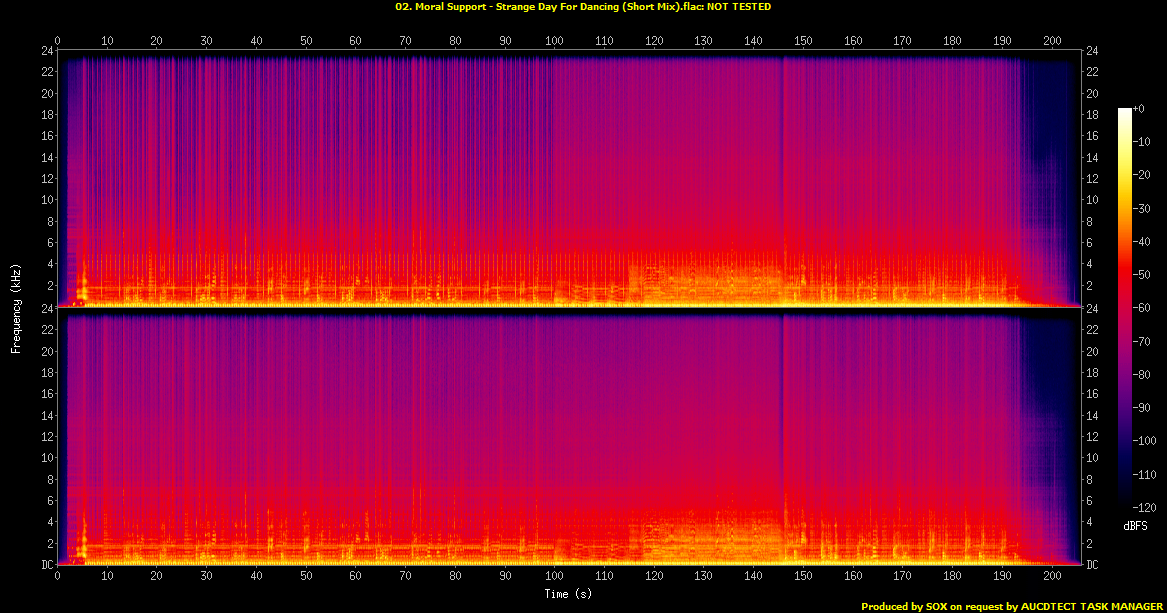Click the '-10' value on the dBFS scale
1167x613 pixels.
point(1142,141)
